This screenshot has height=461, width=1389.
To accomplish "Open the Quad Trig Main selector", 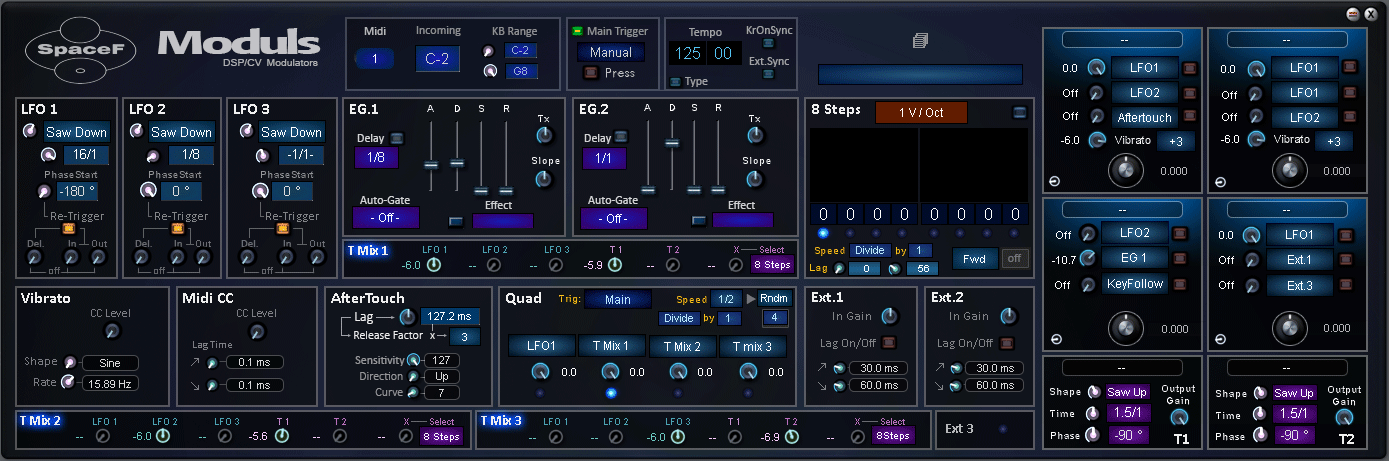I will coord(618,299).
